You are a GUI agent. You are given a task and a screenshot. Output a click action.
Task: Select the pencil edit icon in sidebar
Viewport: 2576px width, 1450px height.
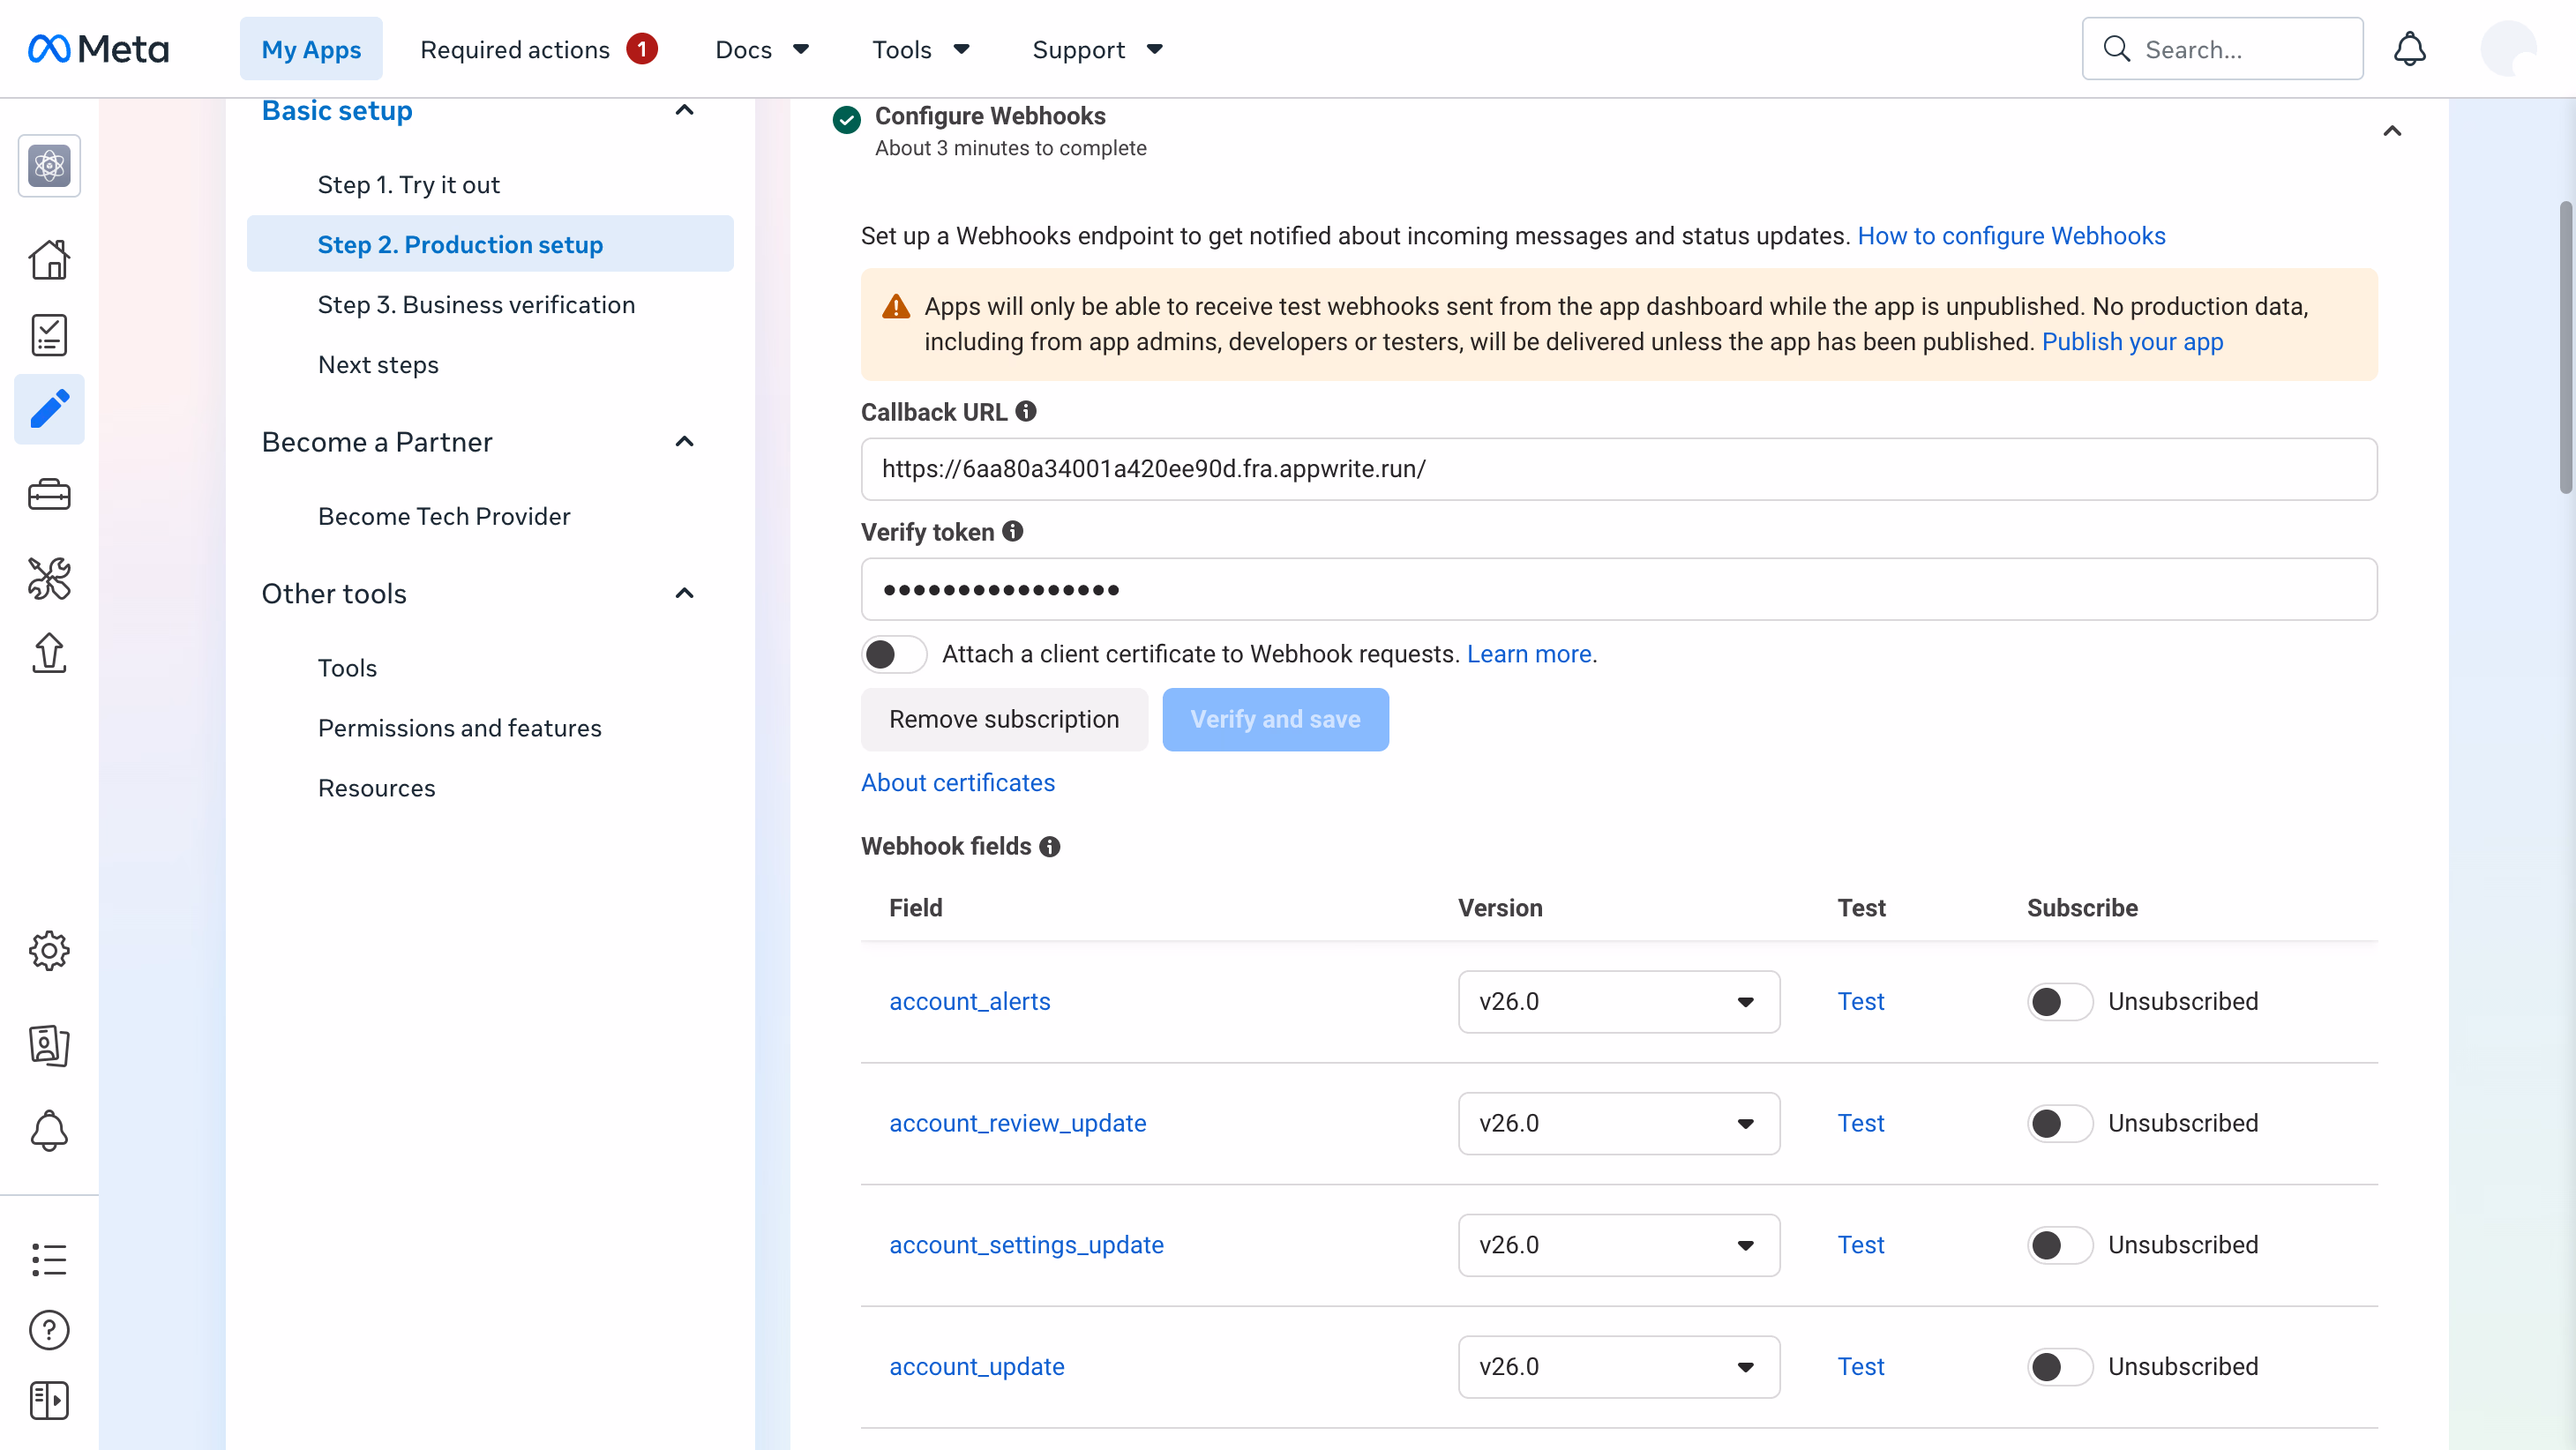pos(49,409)
